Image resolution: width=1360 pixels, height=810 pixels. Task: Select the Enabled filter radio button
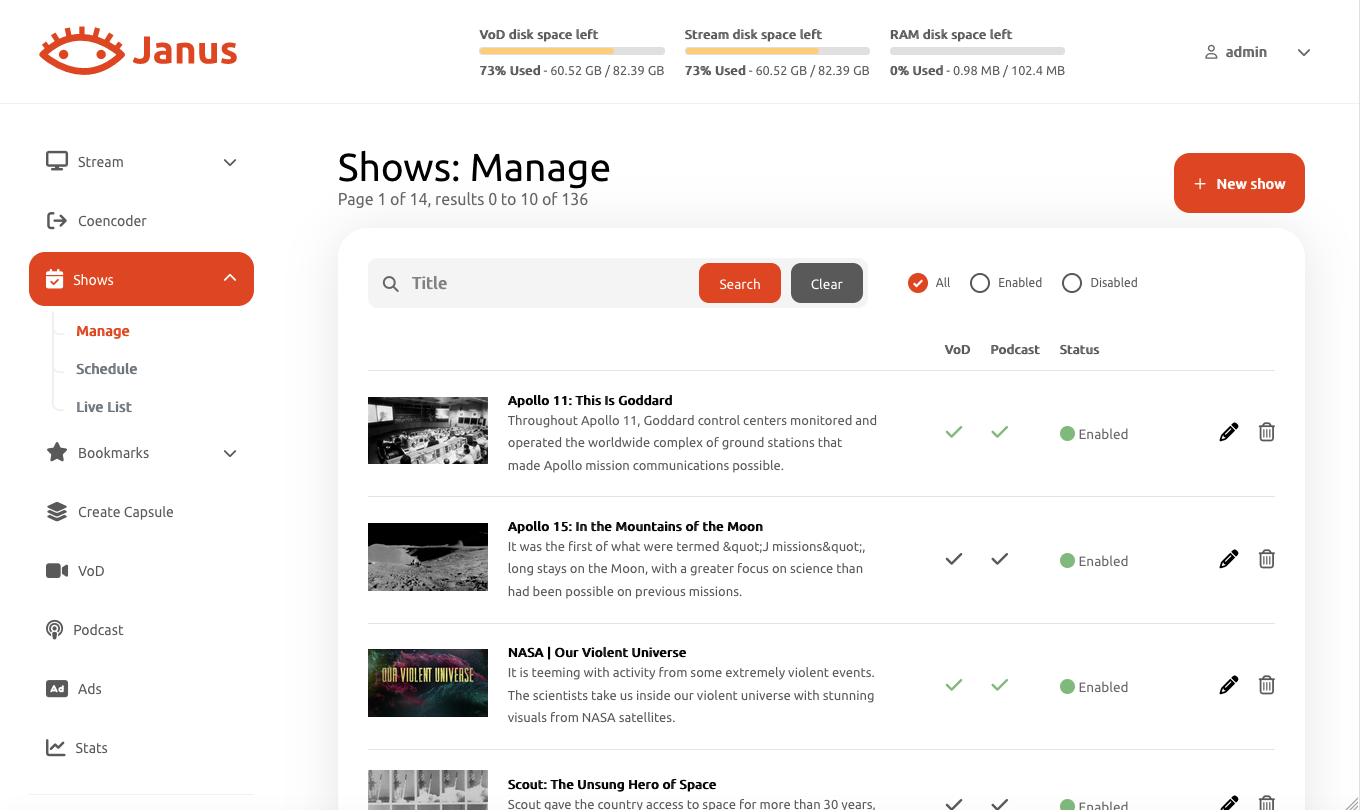click(980, 283)
